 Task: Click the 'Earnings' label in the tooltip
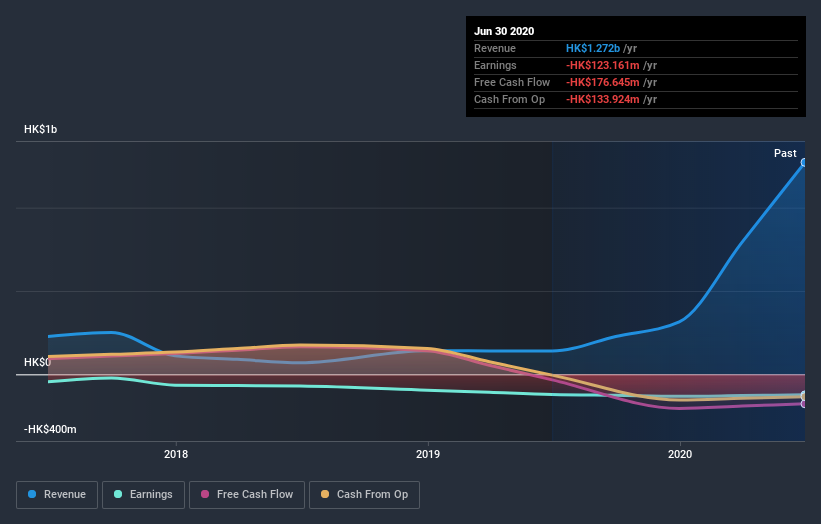click(495, 65)
